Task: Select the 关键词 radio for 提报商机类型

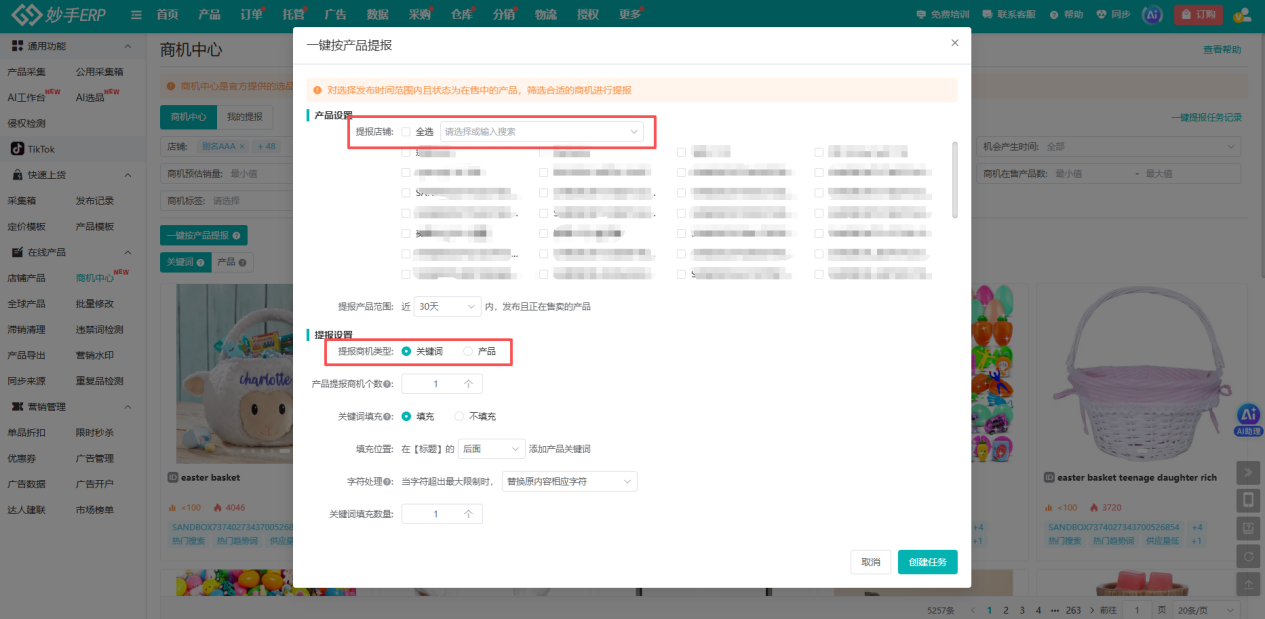Action: click(x=406, y=351)
